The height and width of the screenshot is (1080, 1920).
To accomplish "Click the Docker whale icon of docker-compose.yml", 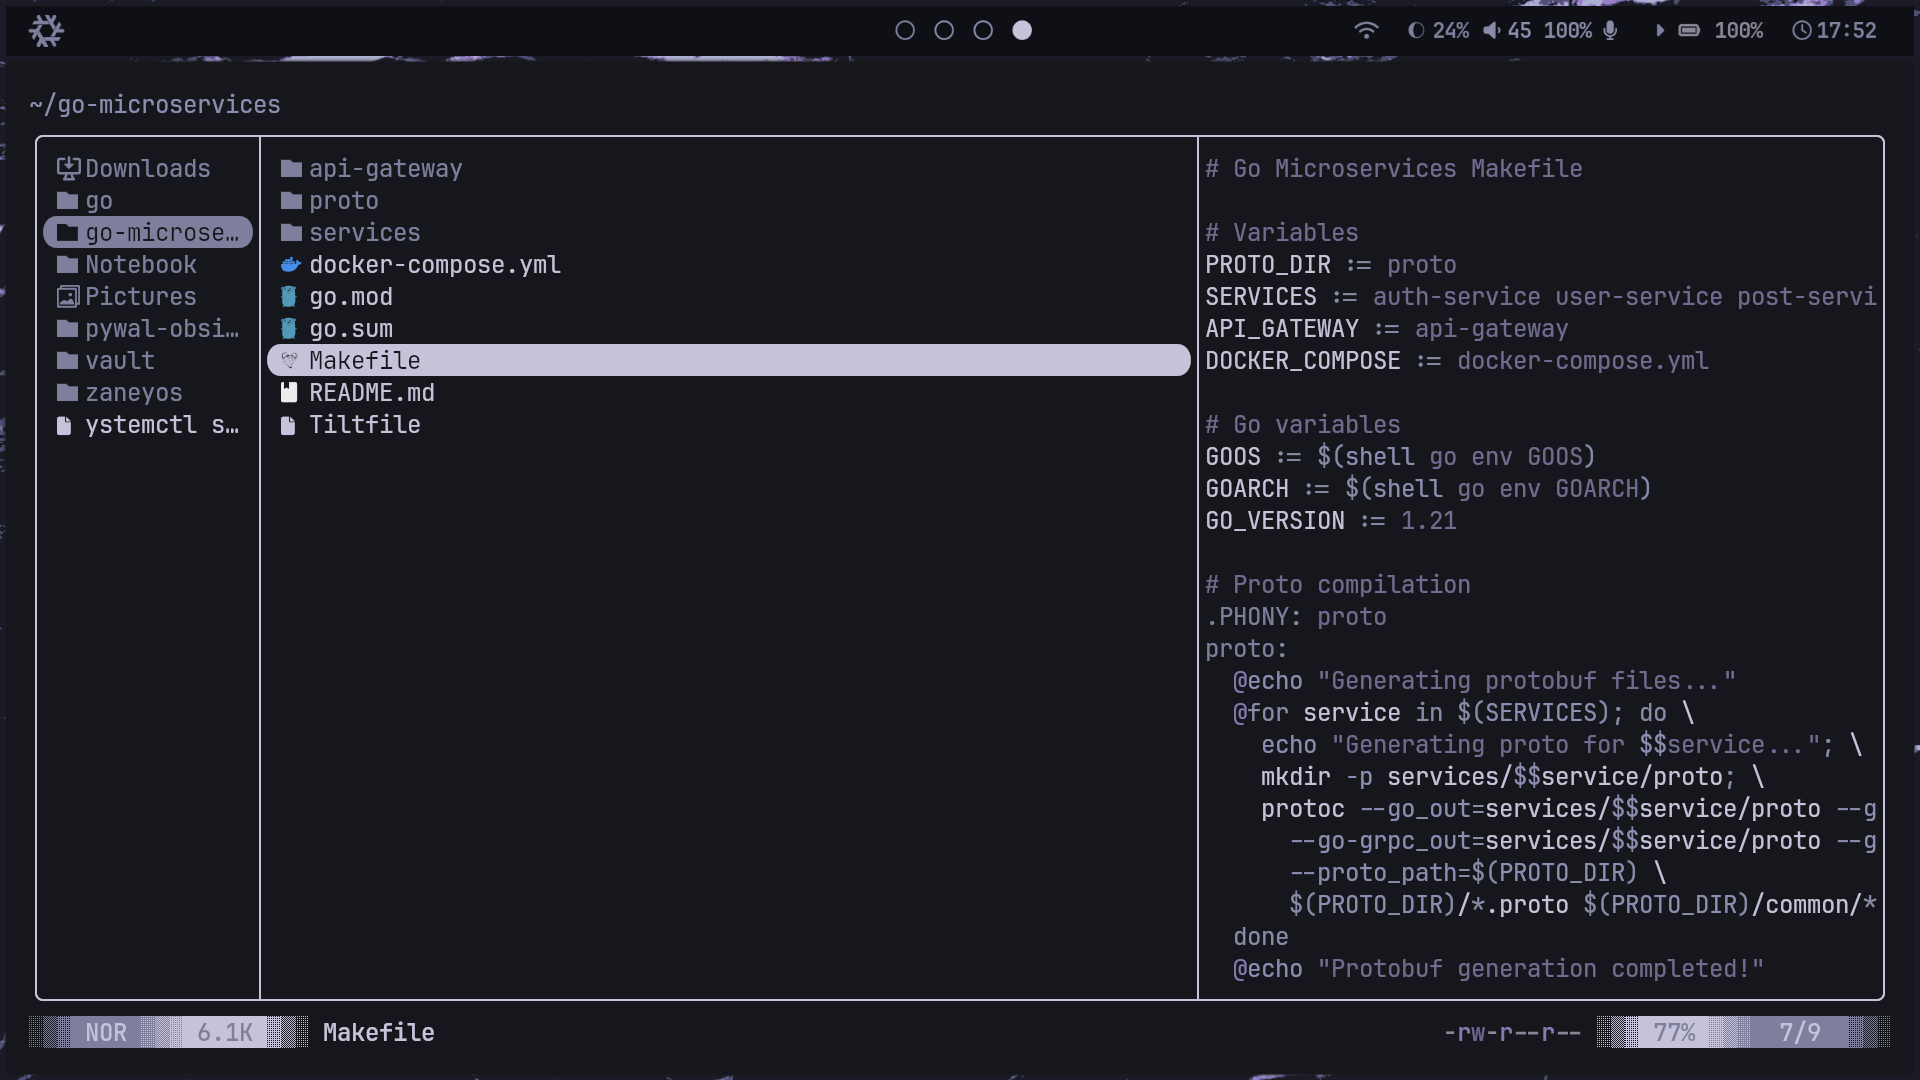I will (290, 264).
